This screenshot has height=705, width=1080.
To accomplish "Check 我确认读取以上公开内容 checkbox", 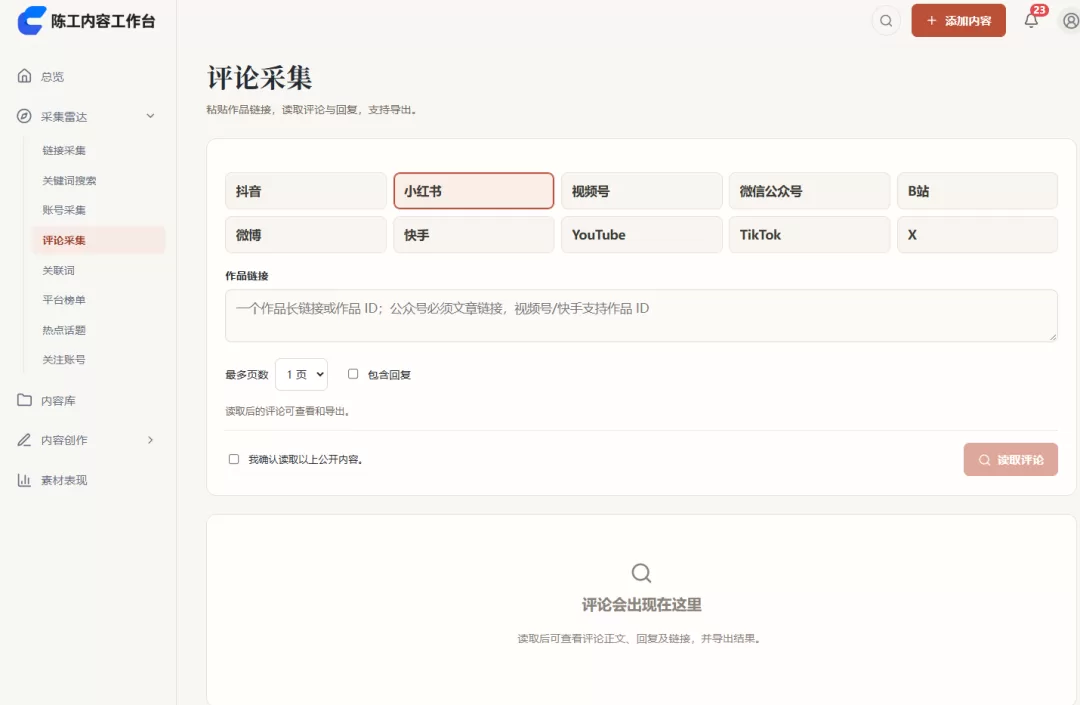I will pos(233,459).
